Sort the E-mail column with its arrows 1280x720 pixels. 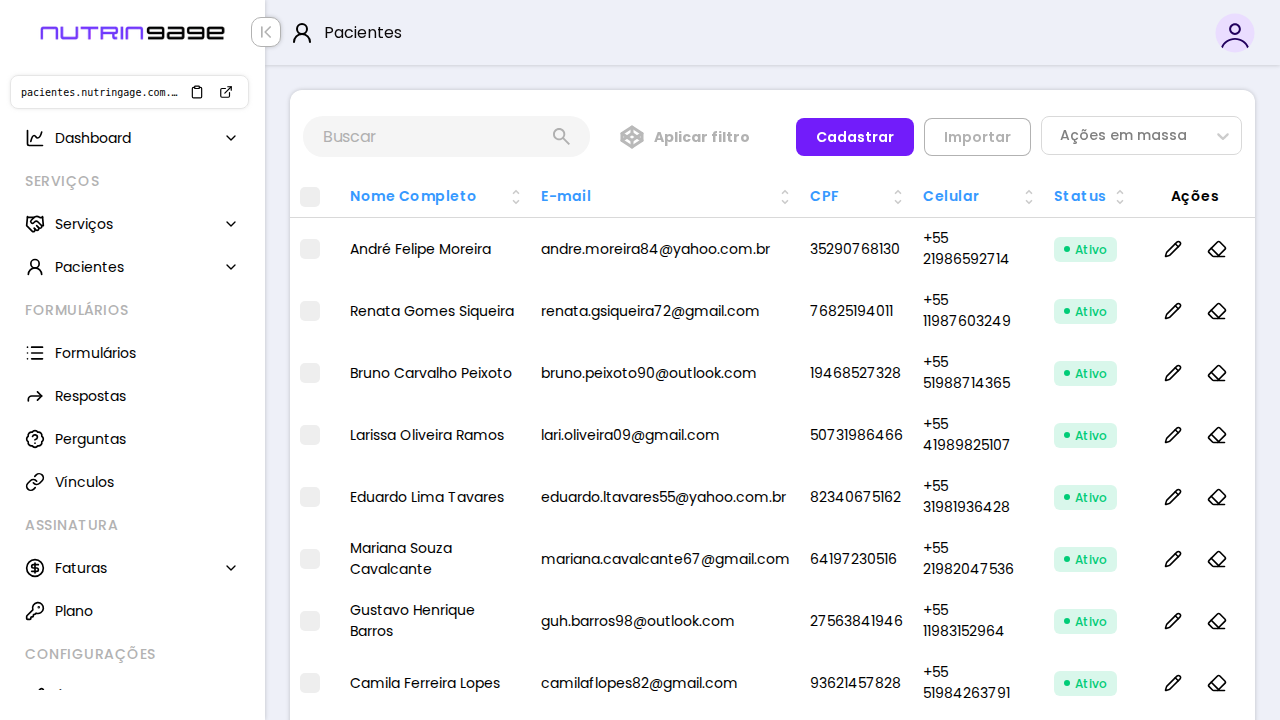(x=786, y=197)
